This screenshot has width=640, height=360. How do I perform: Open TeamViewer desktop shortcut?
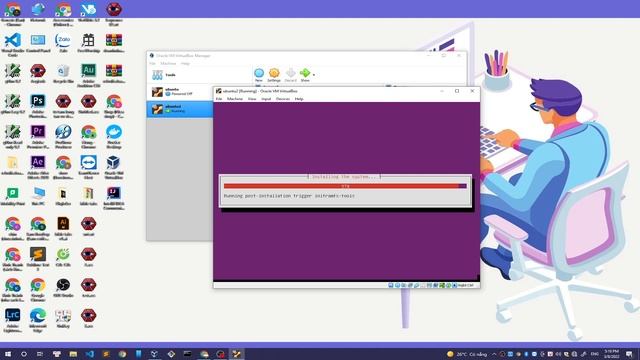(89, 167)
